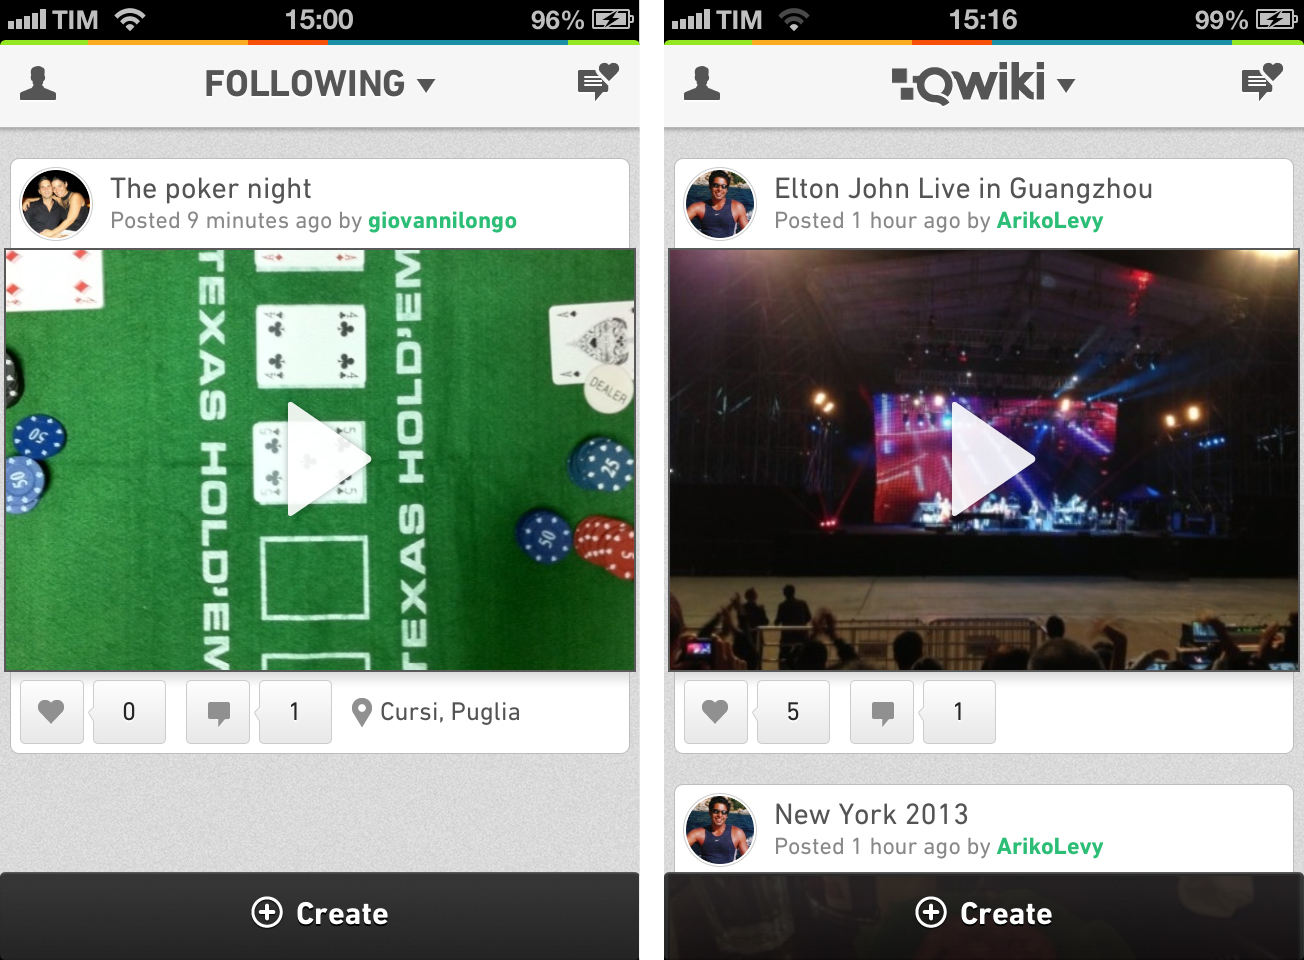Open activity notifications icon beside FOLLOWING

598,82
